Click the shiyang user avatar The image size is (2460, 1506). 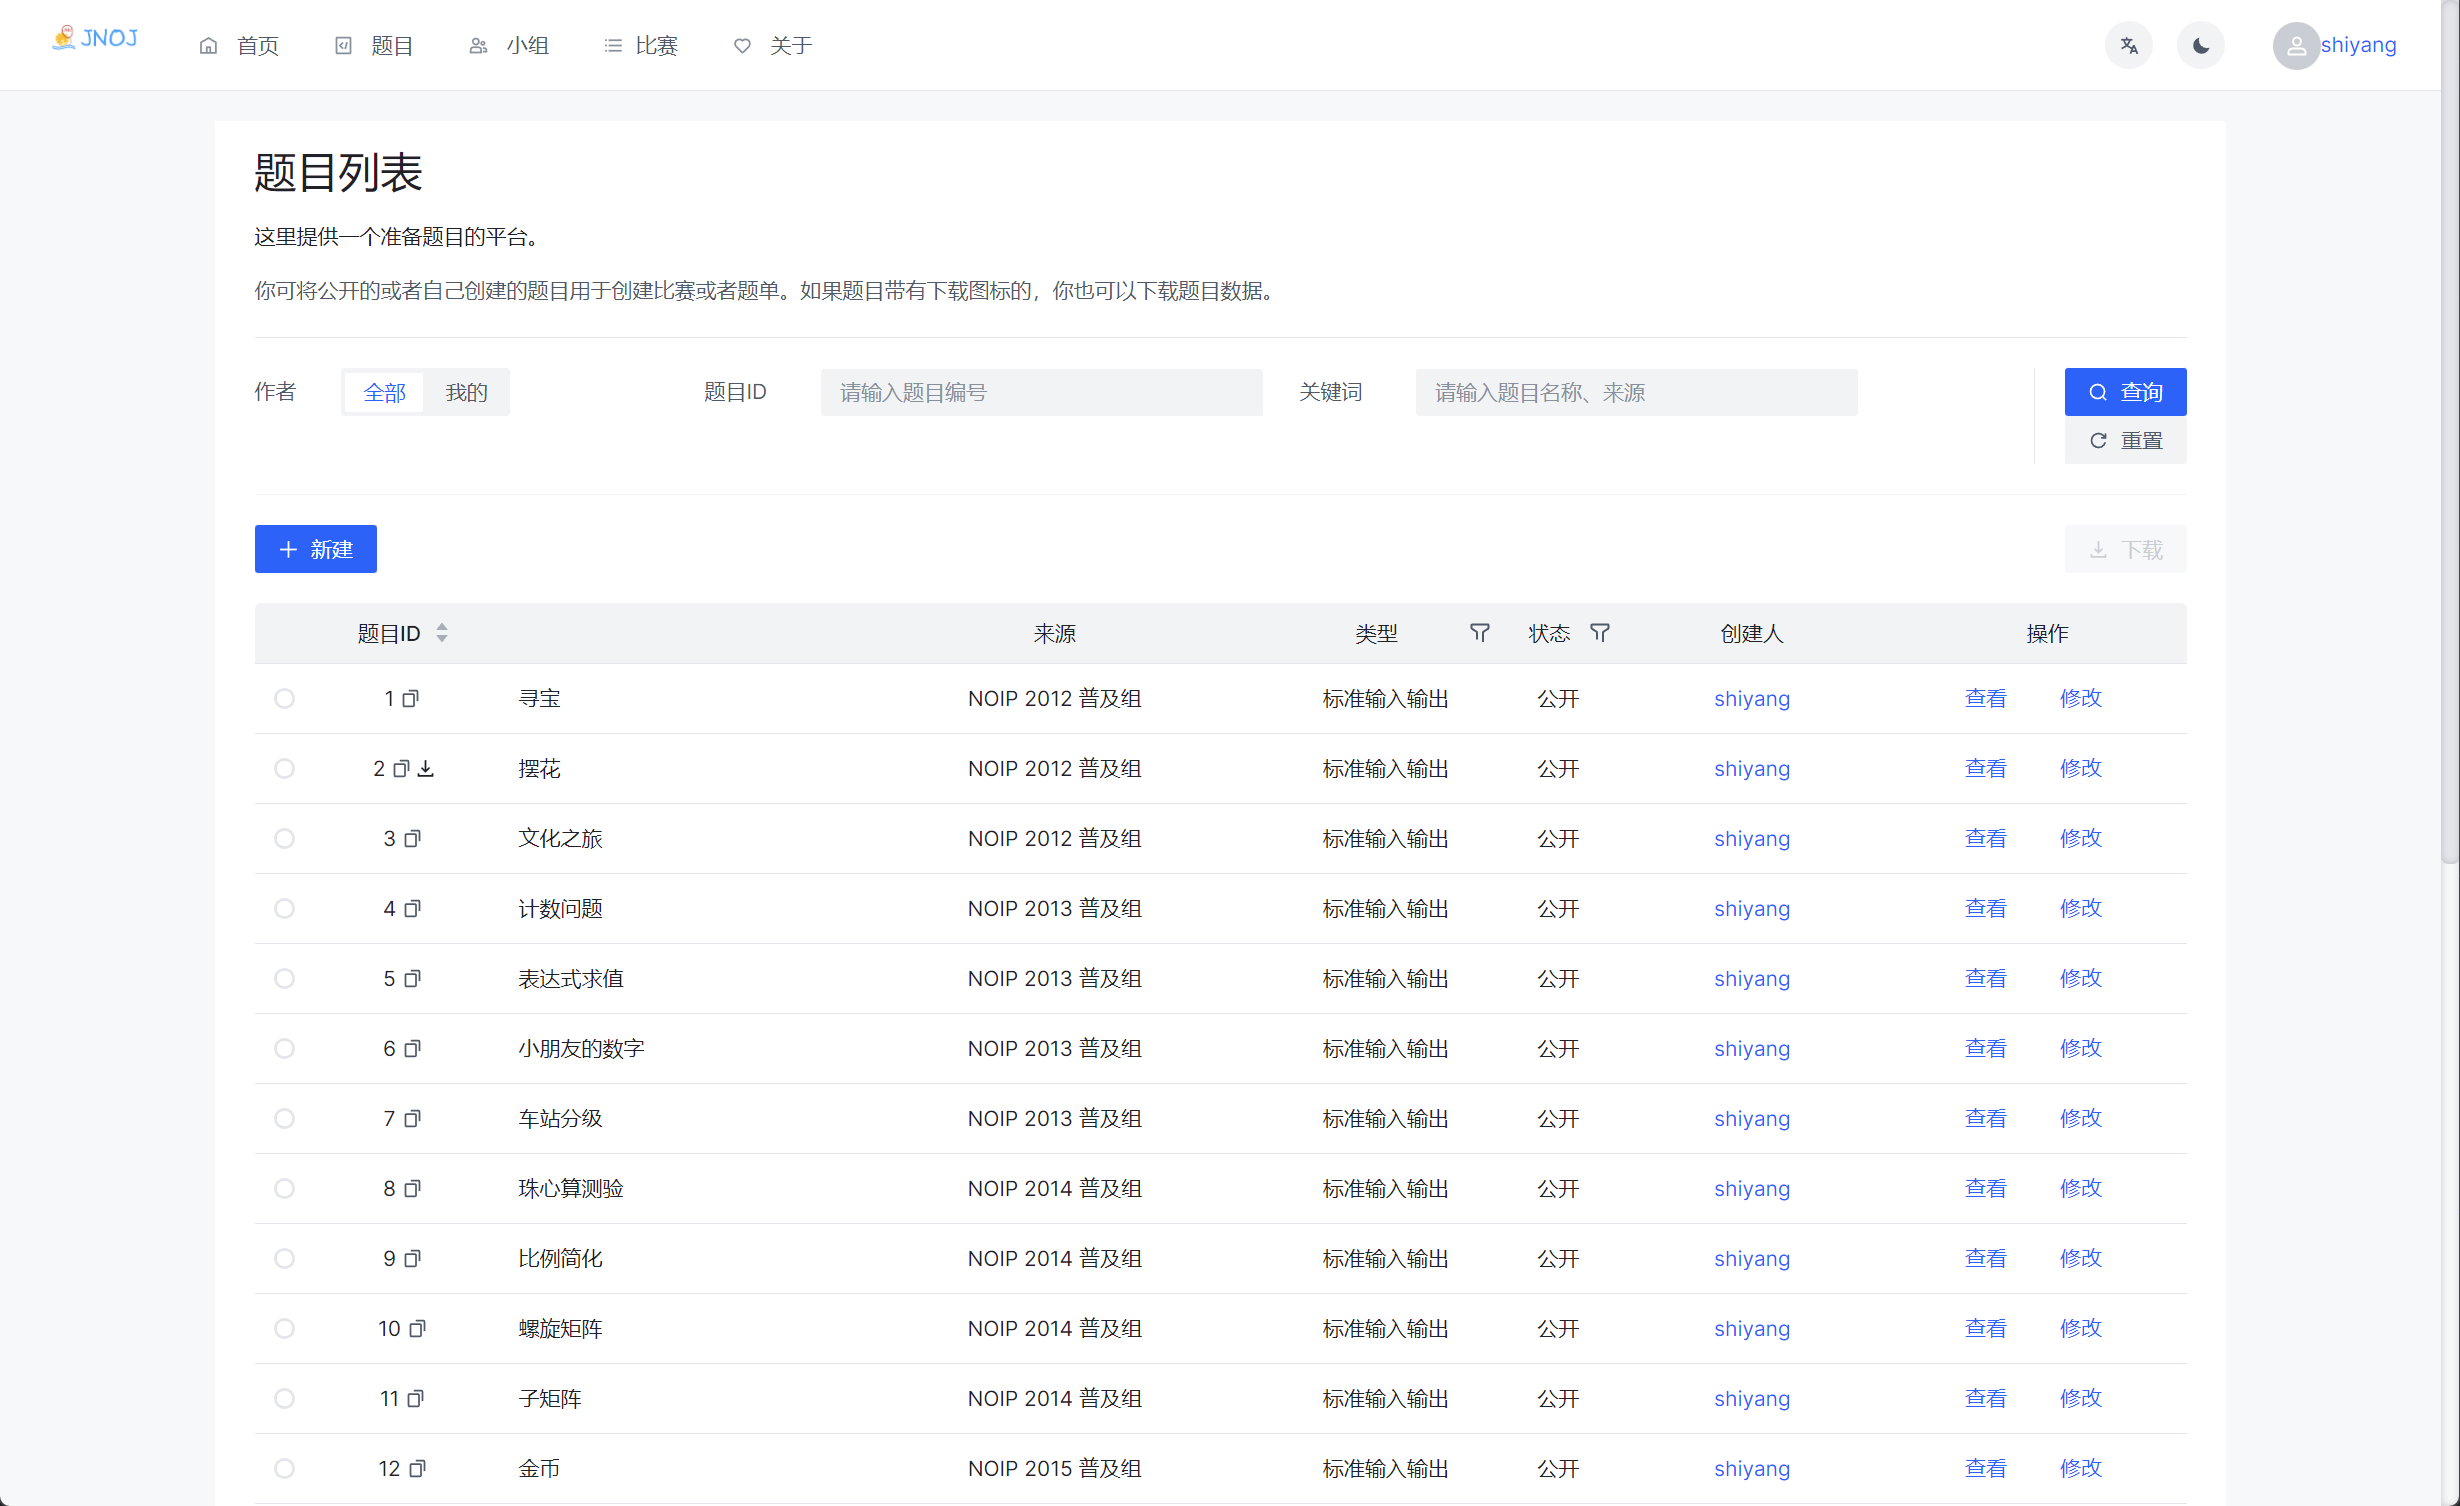coord(2296,45)
